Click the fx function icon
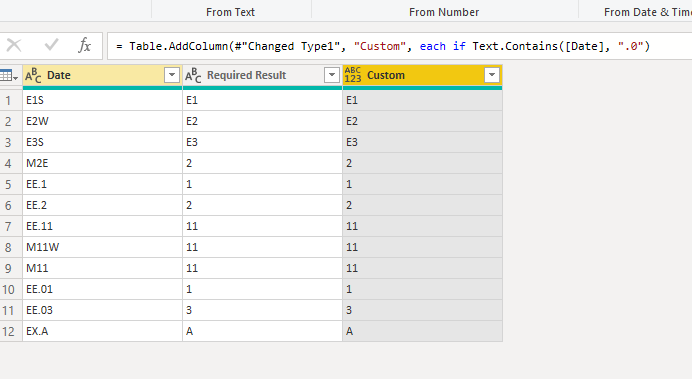The width and height of the screenshot is (692, 379). [84, 45]
